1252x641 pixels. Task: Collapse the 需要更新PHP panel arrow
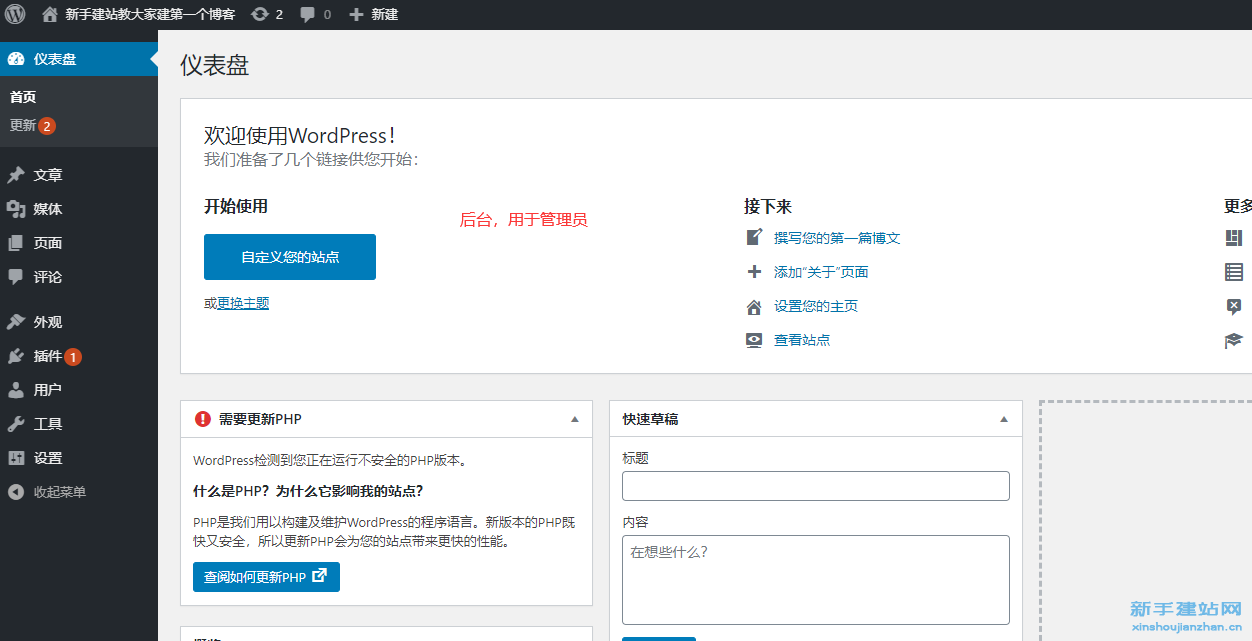(574, 419)
